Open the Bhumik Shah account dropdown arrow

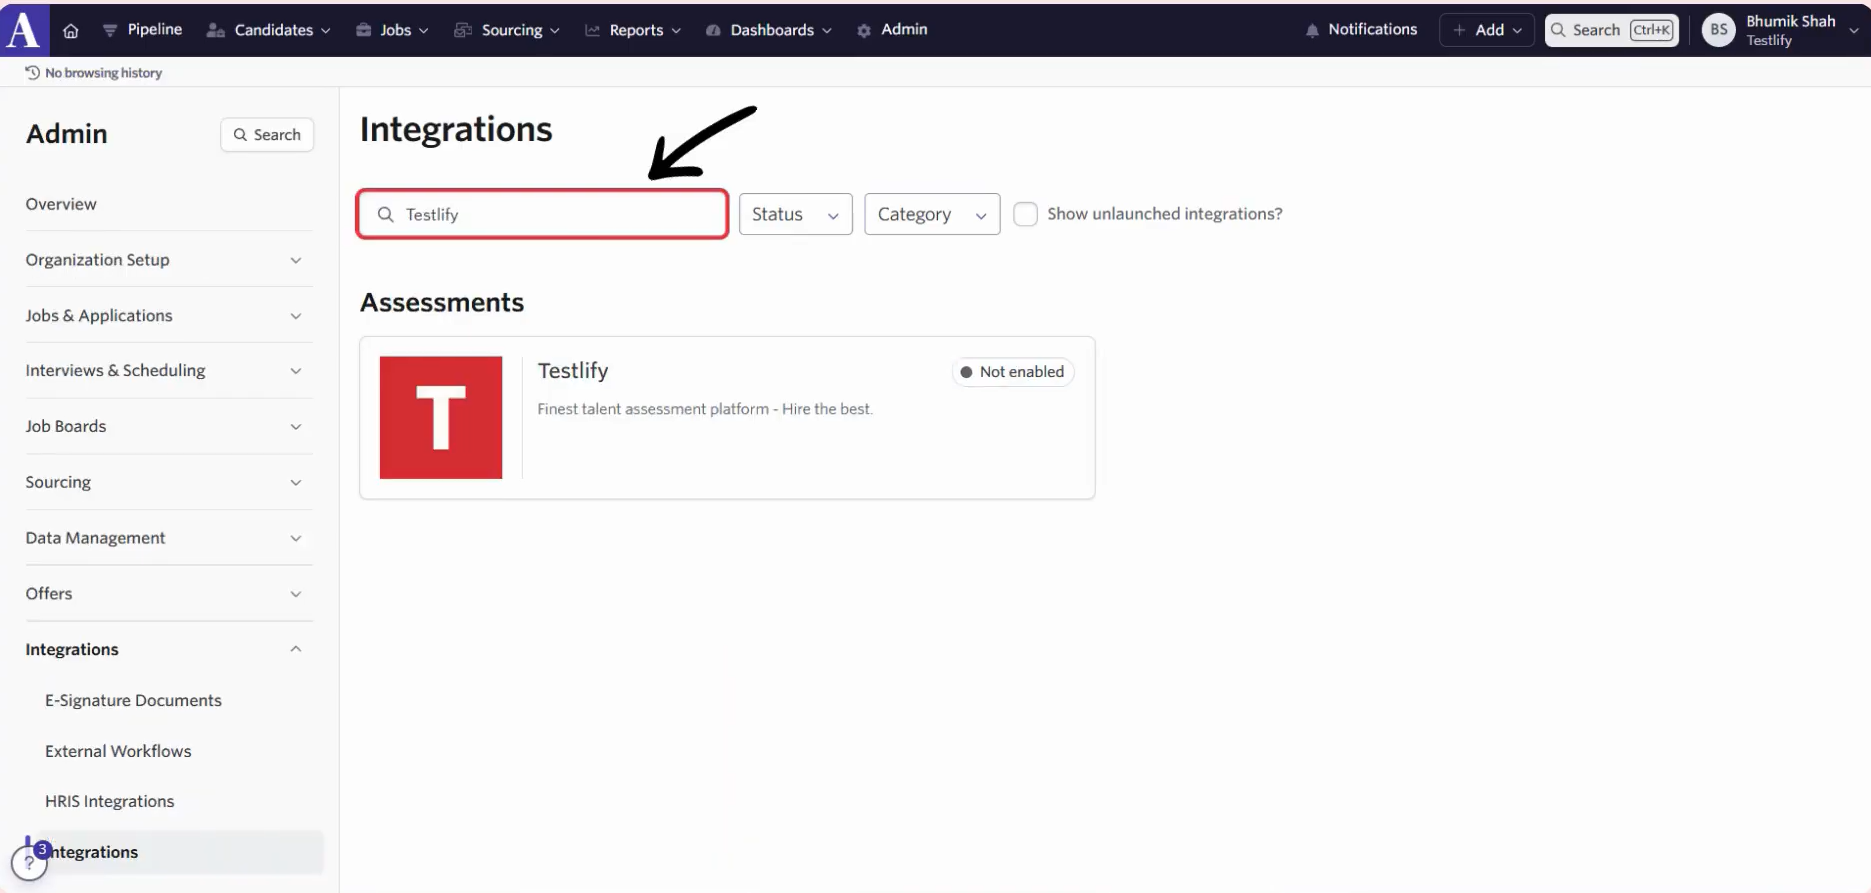[x=1853, y=31]
